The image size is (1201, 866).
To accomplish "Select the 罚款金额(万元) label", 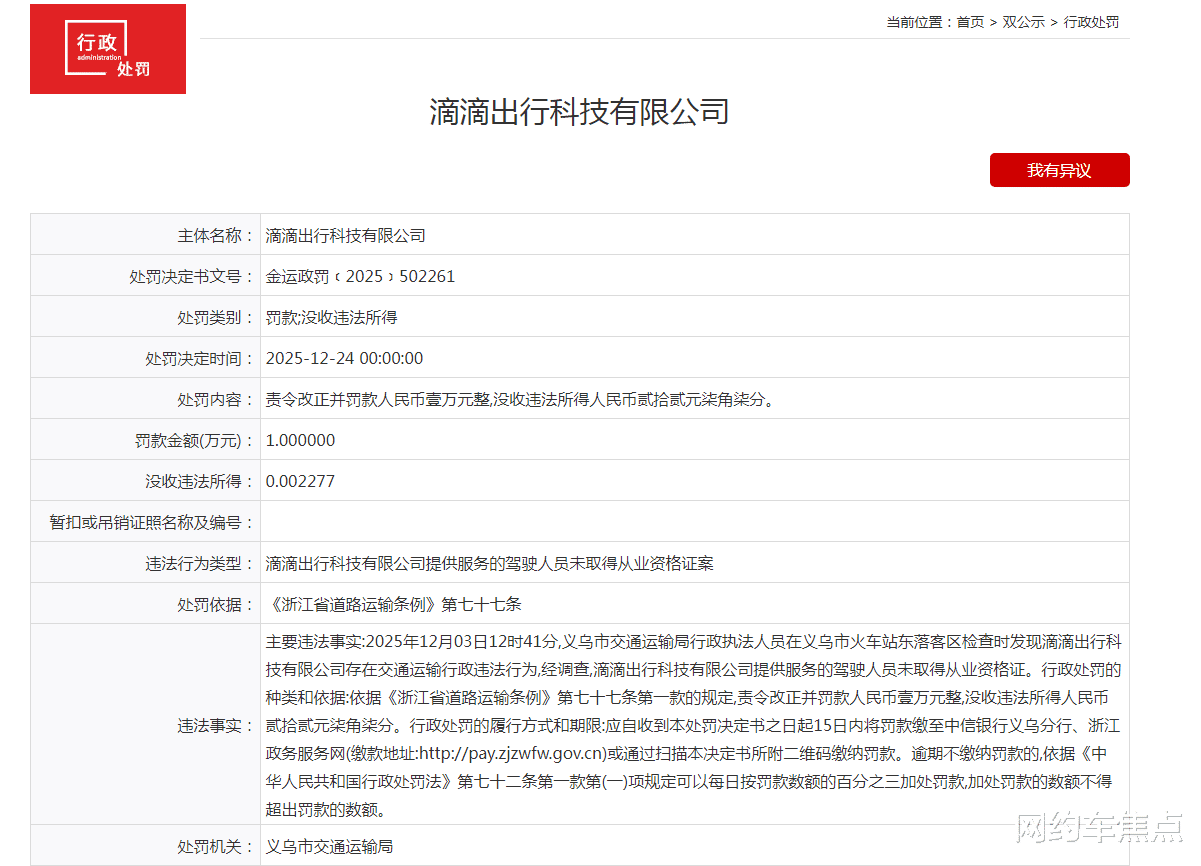I will coord(195,440).
